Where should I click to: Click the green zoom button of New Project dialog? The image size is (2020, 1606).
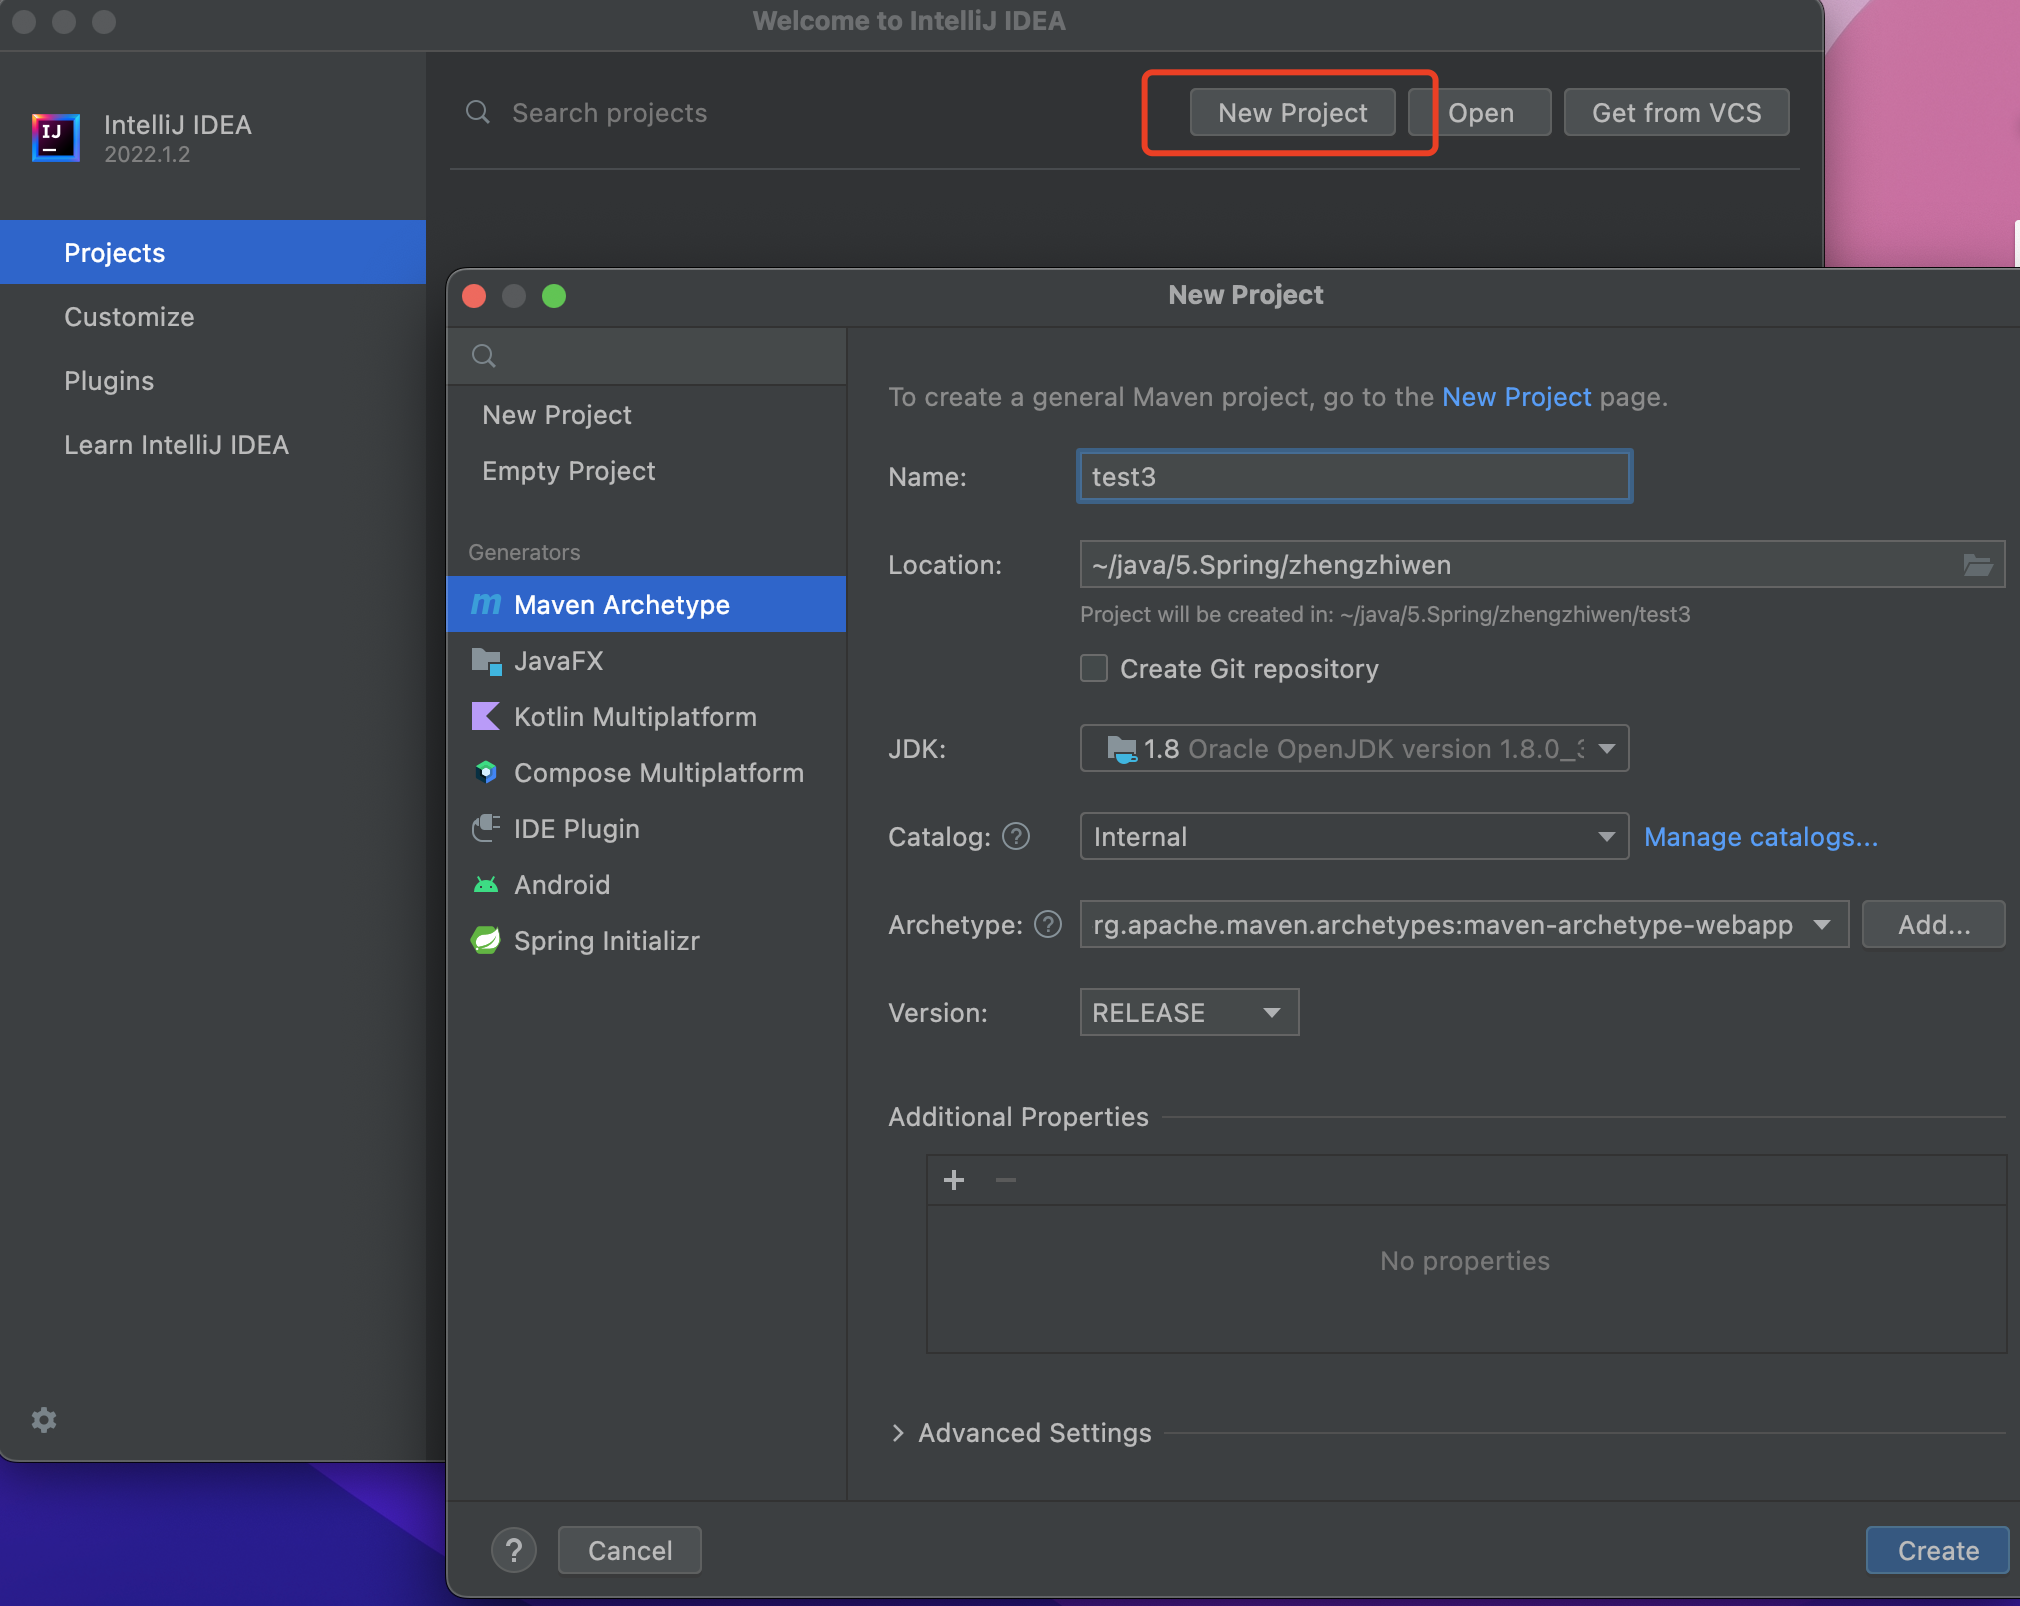[554, 296]
